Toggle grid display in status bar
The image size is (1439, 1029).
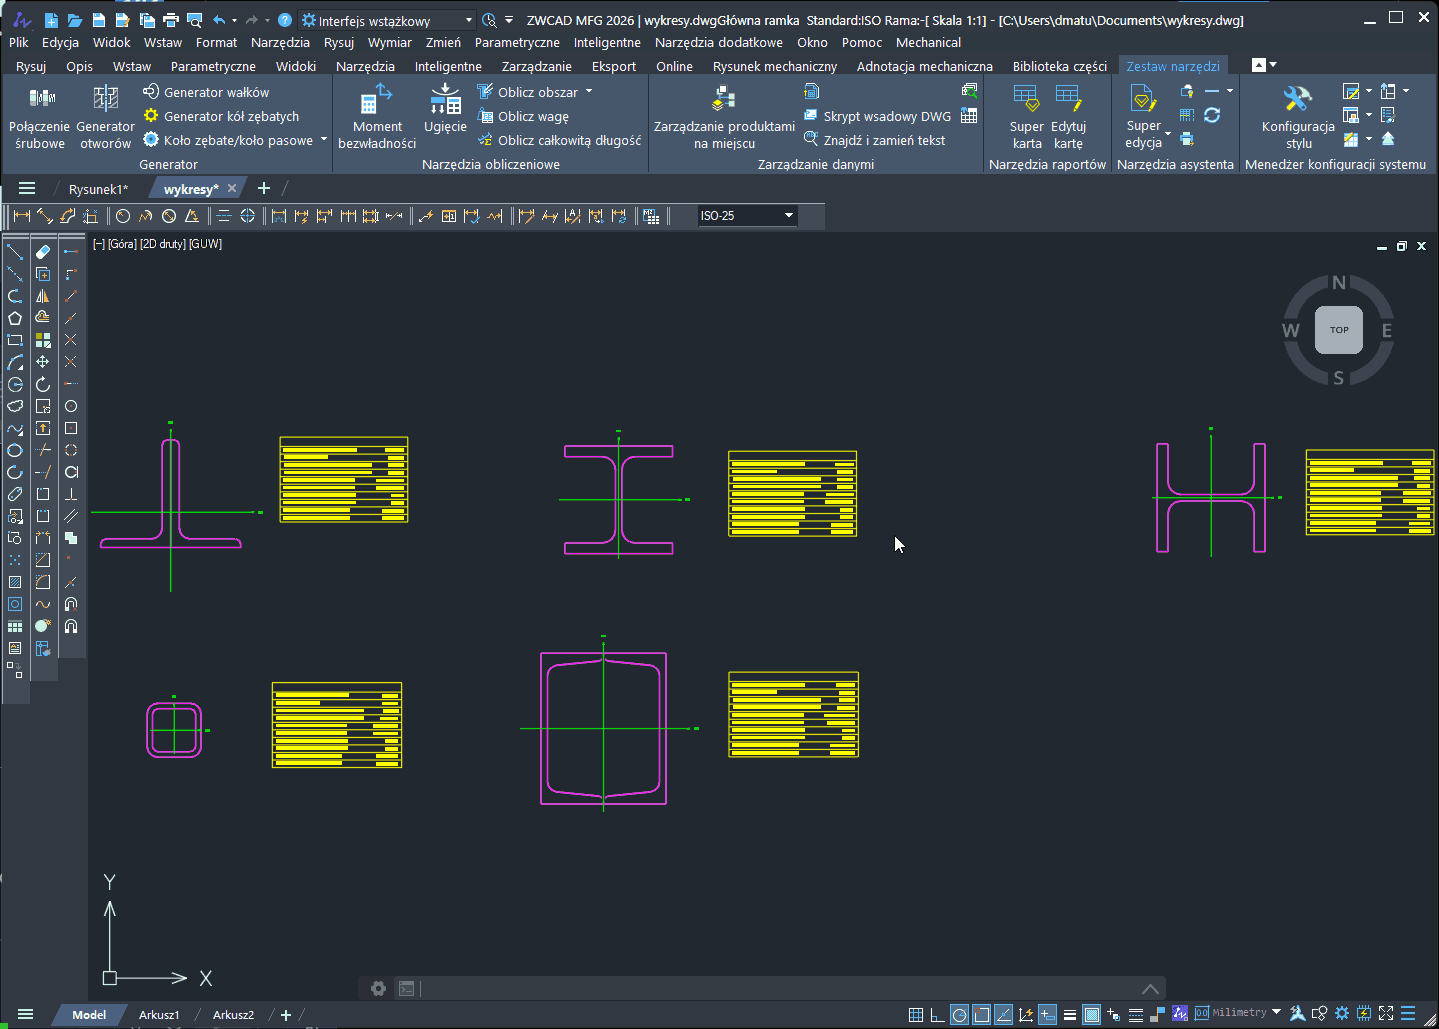pyautogui.click(x=916, y=1015)
